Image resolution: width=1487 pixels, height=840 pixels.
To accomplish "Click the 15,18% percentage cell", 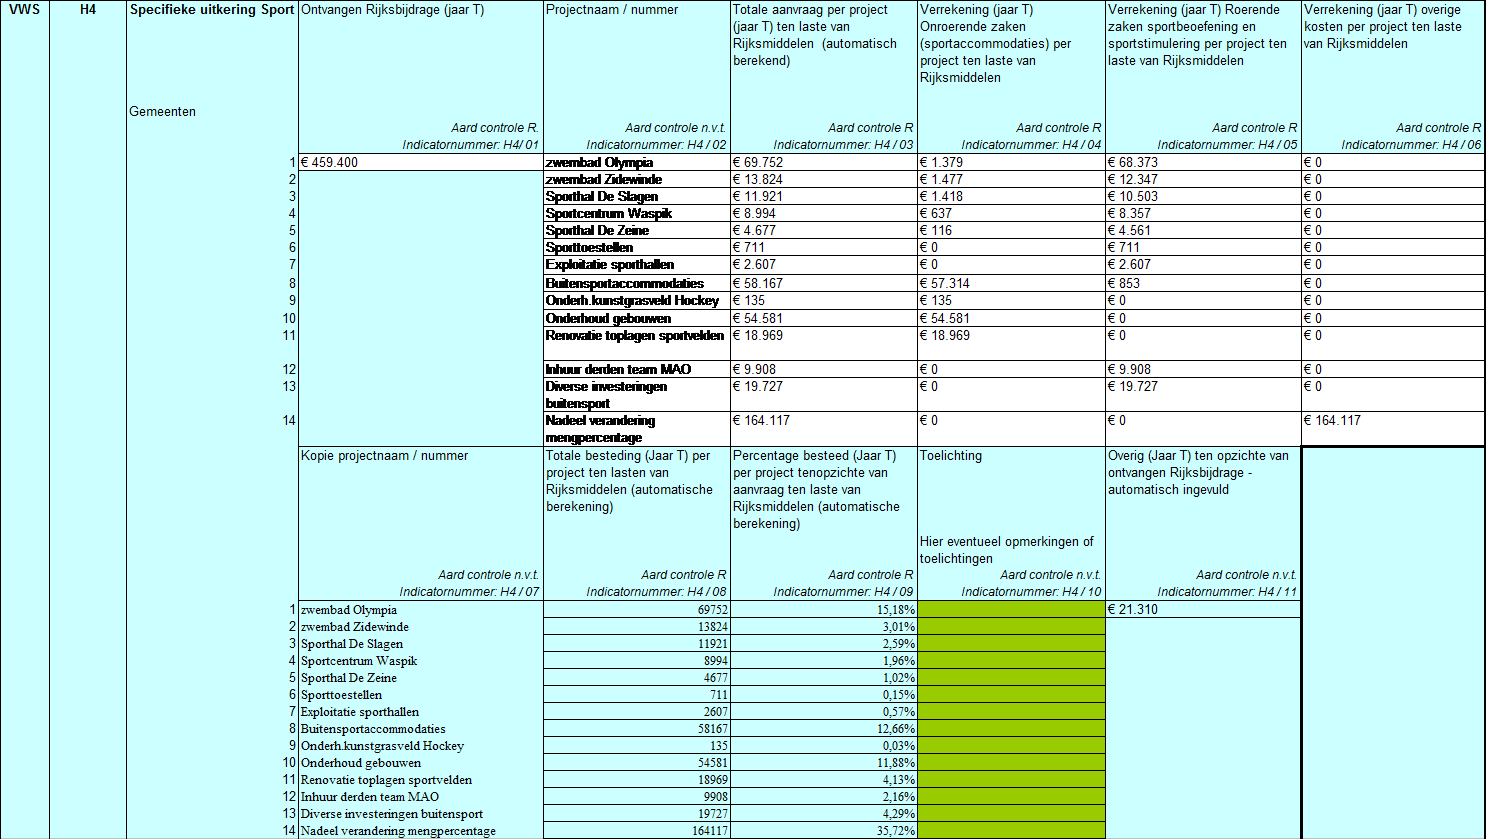I will (824, 610).
